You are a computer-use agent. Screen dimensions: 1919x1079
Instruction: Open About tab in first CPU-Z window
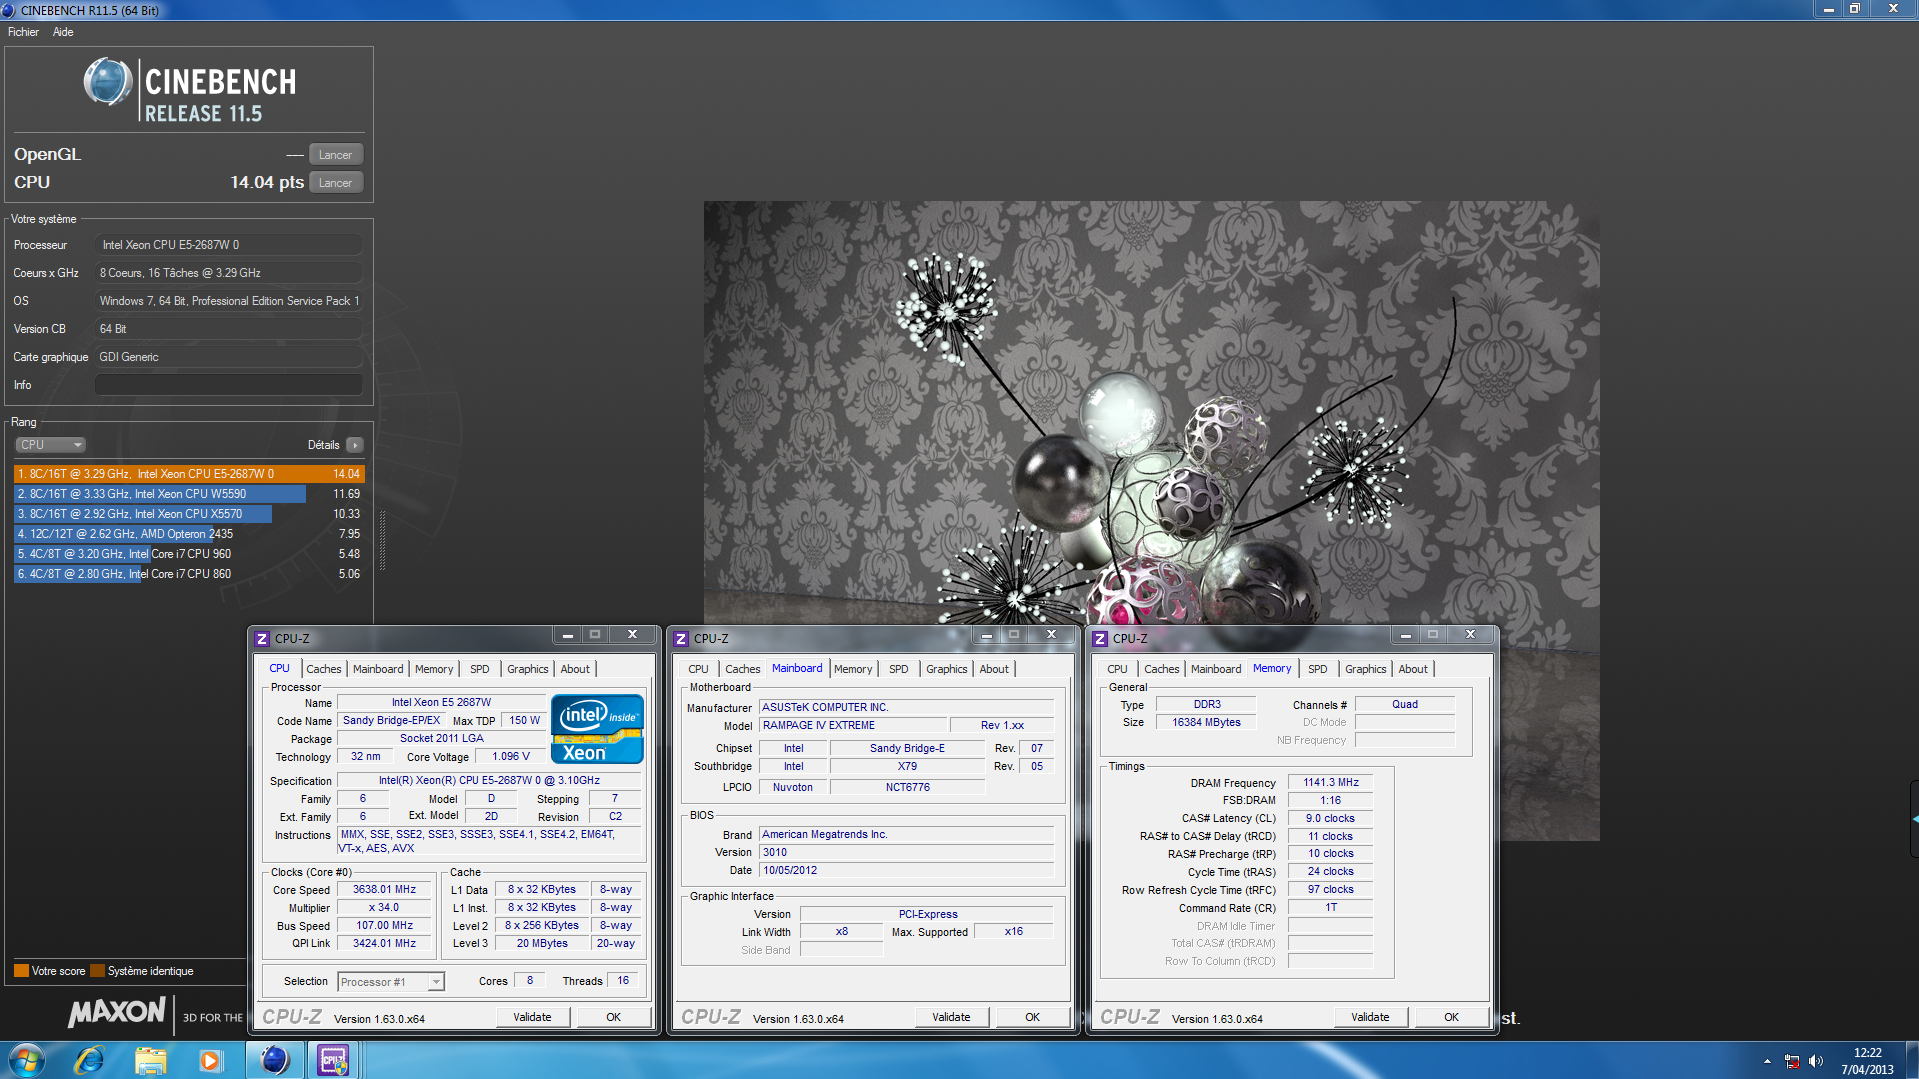point(575,669)
